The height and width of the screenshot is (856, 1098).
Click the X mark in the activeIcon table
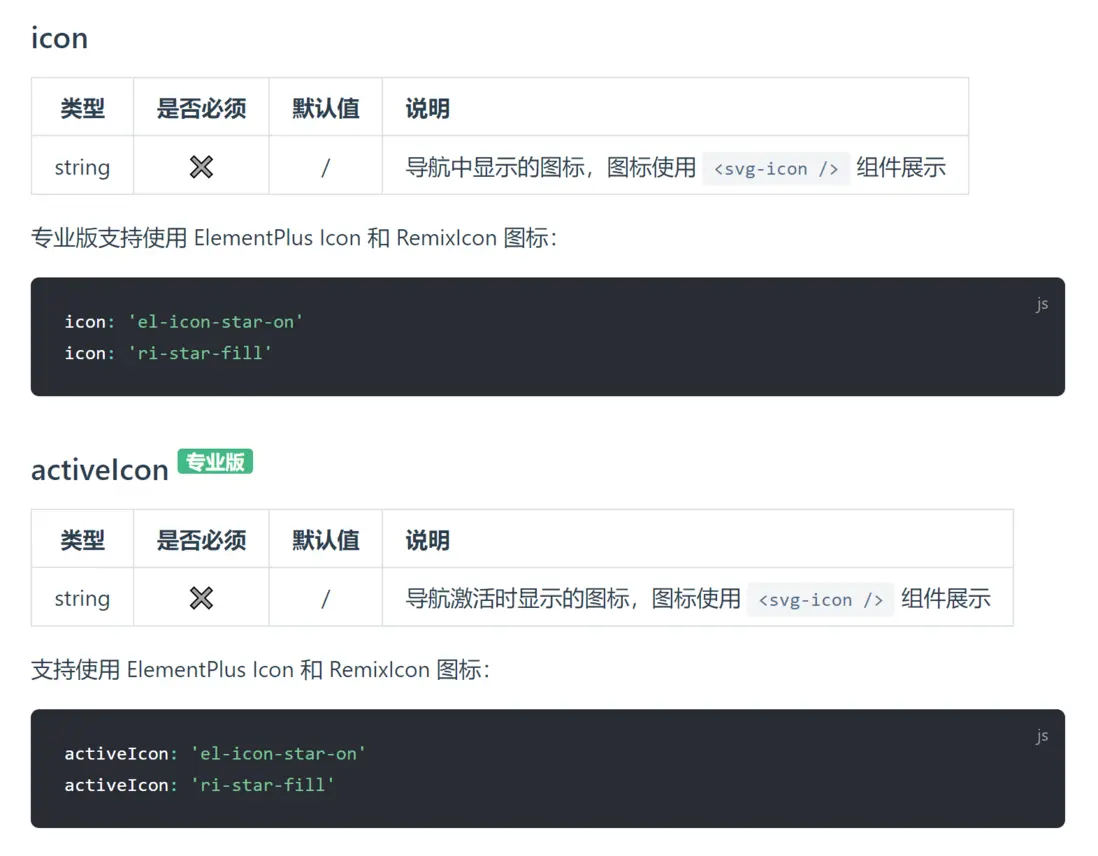201,598
